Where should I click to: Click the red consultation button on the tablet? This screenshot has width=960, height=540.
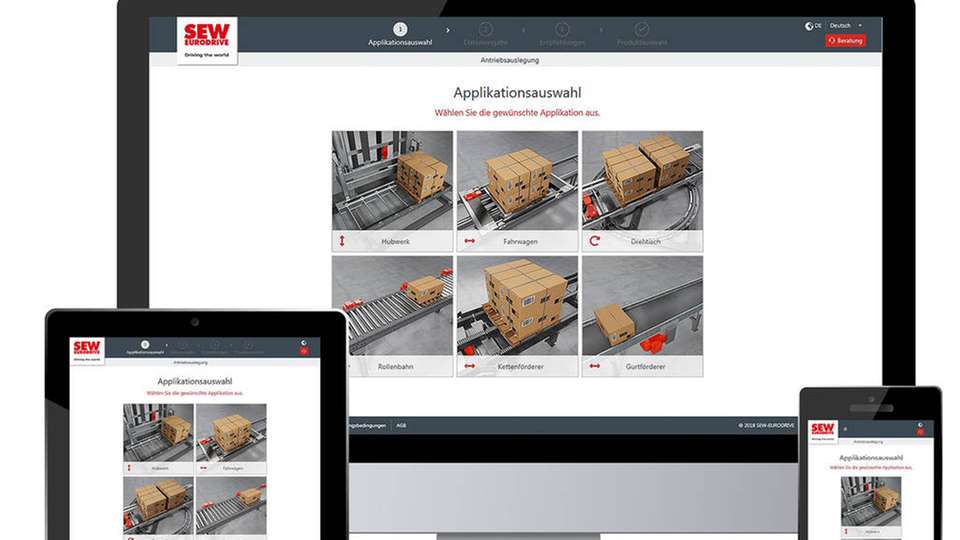[x=304, y=351]
